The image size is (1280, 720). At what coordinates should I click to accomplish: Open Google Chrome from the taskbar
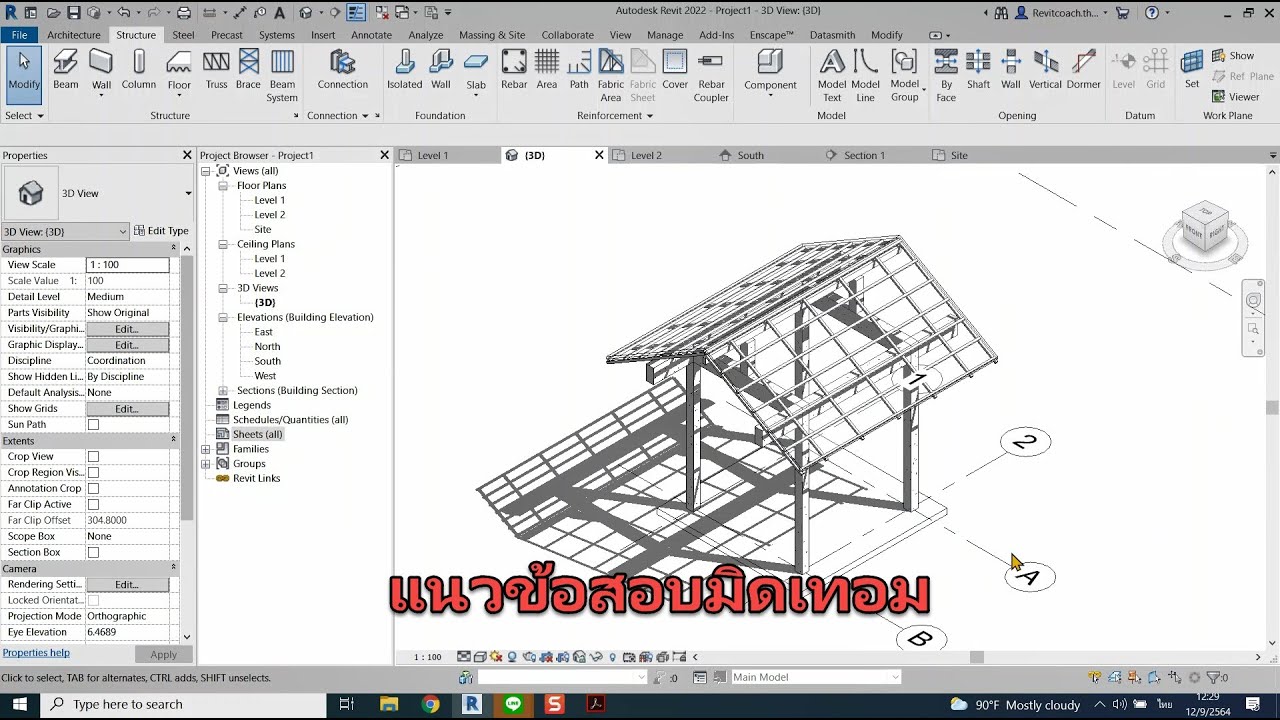tap(431, 704)
